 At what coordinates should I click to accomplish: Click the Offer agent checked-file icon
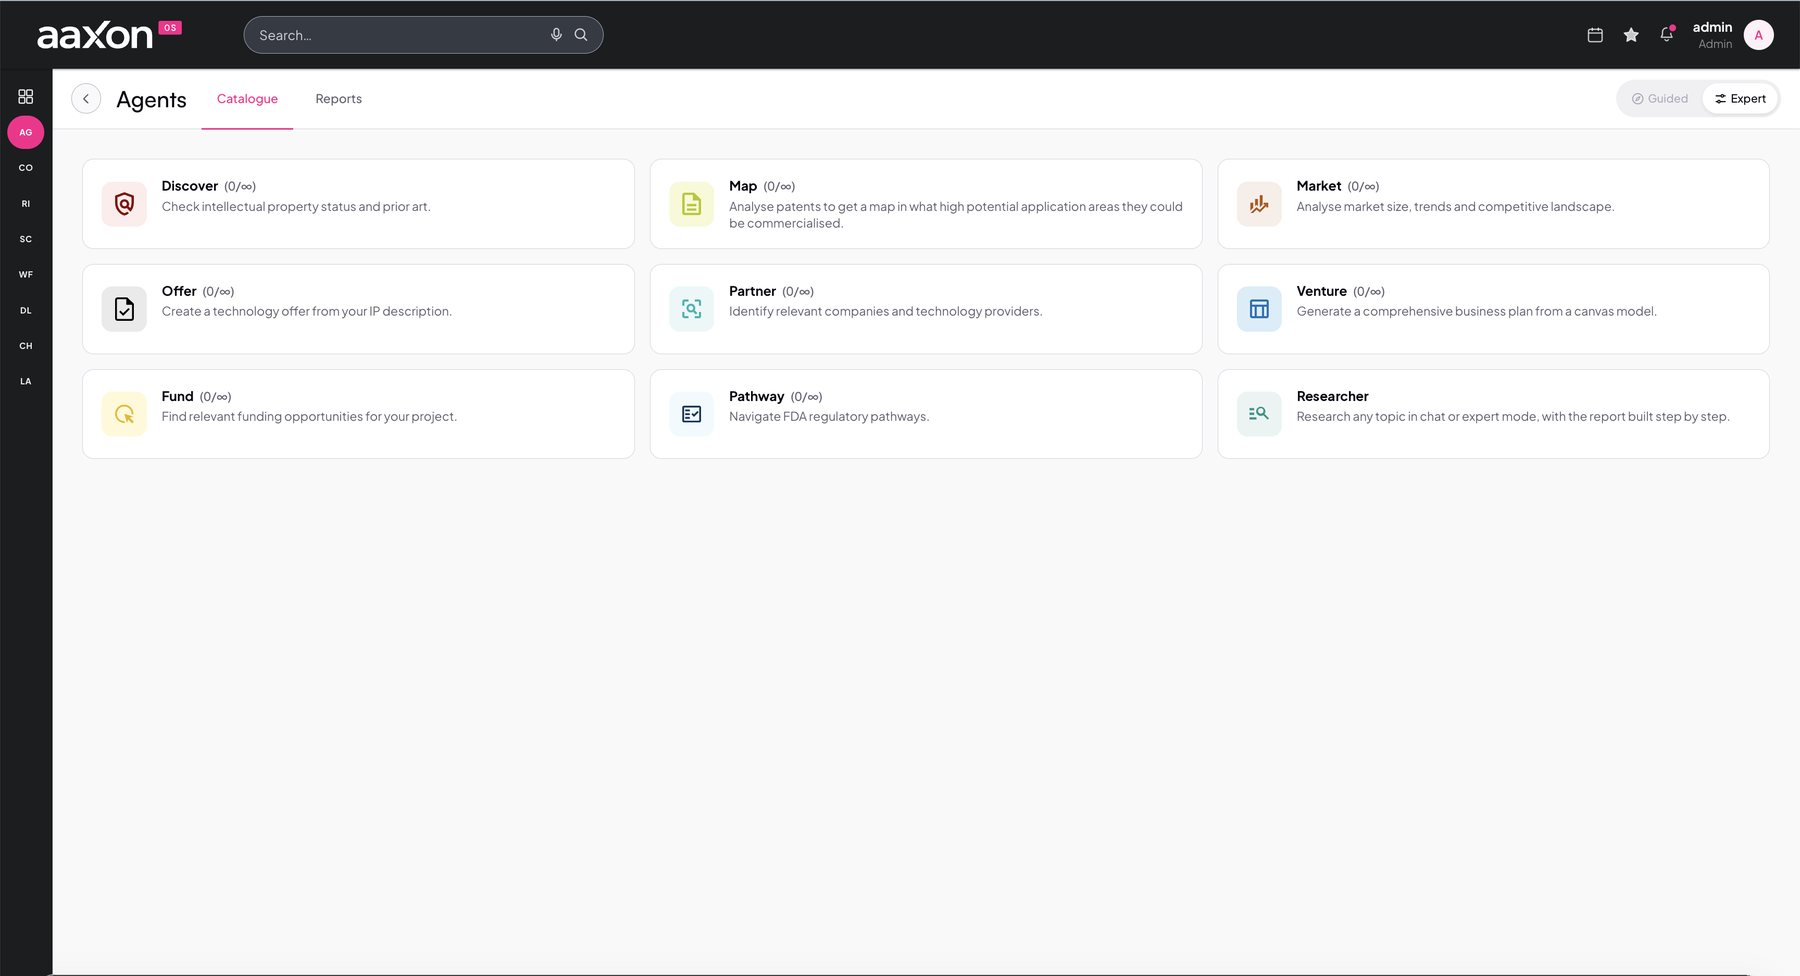(124, 309)
